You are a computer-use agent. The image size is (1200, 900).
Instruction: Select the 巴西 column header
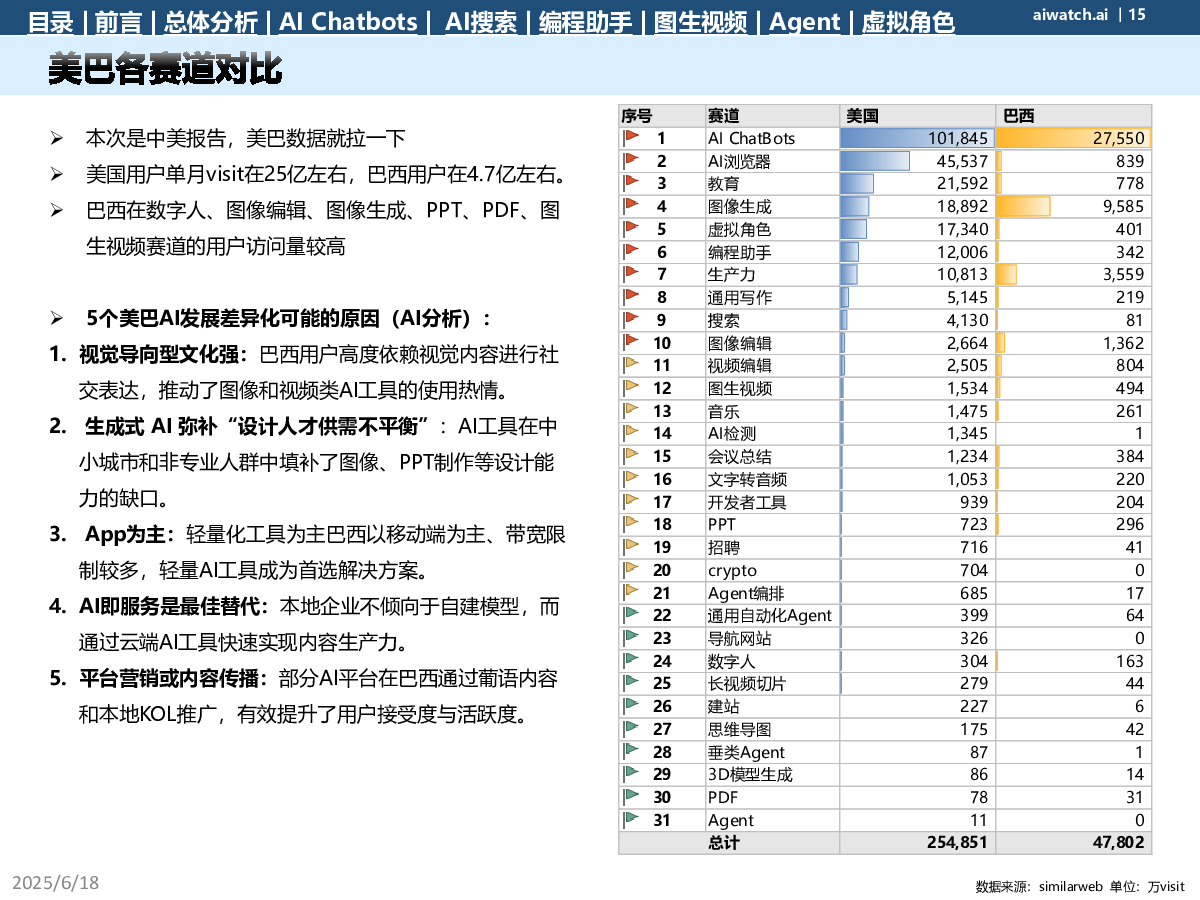point(1074,116)
